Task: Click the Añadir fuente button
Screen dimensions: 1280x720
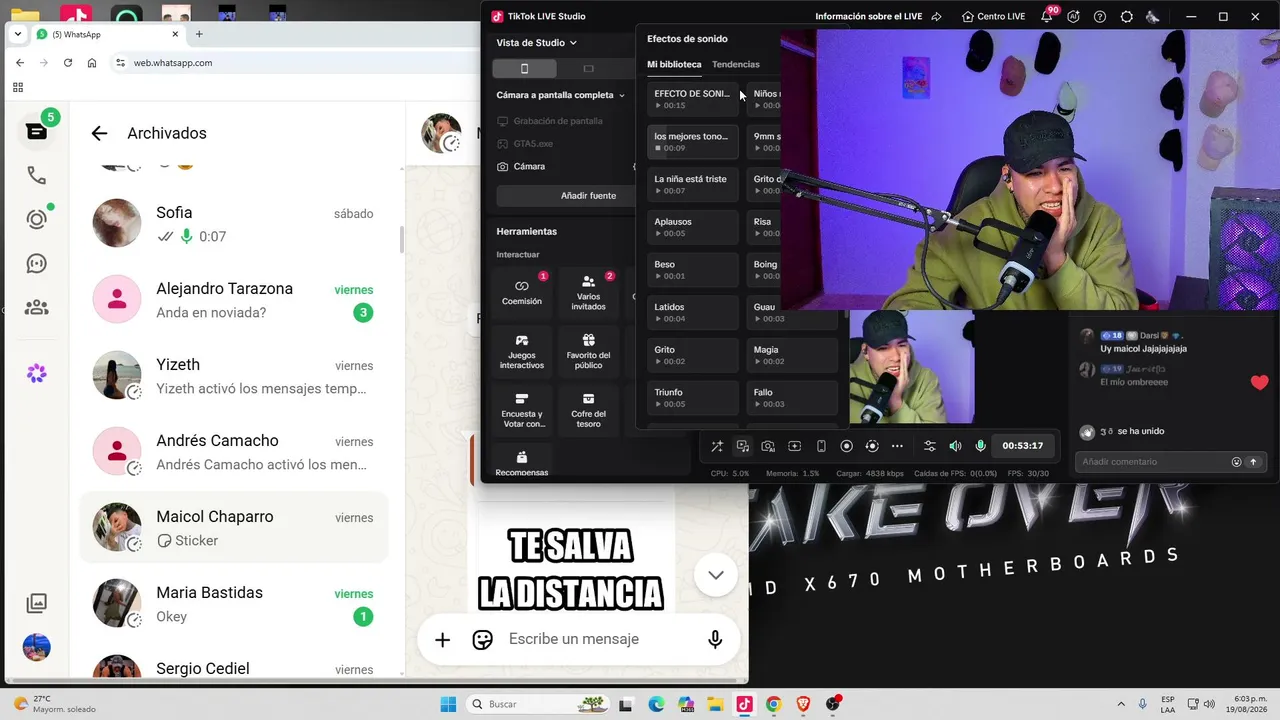Action: (x=588, y=196)
